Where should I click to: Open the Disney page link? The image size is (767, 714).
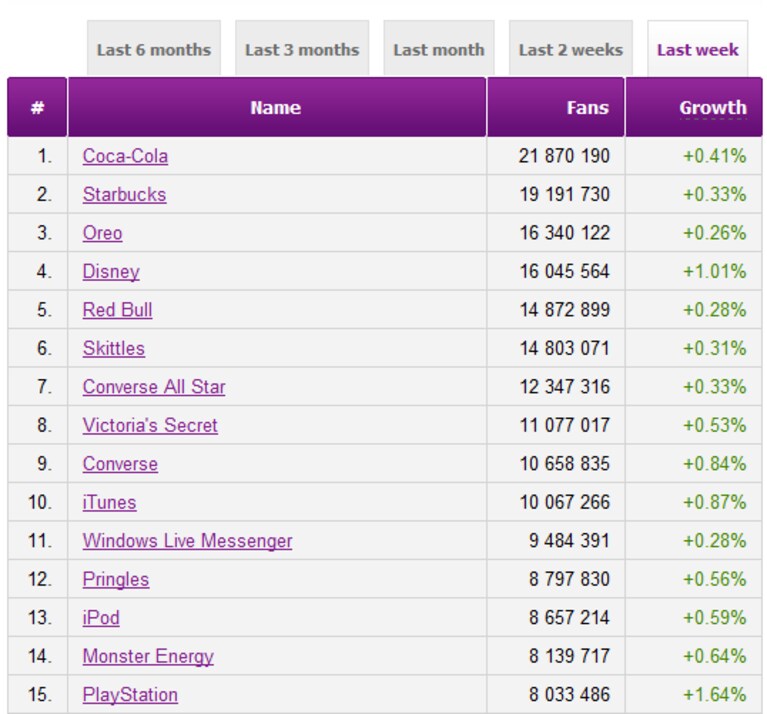click(111, 271)
